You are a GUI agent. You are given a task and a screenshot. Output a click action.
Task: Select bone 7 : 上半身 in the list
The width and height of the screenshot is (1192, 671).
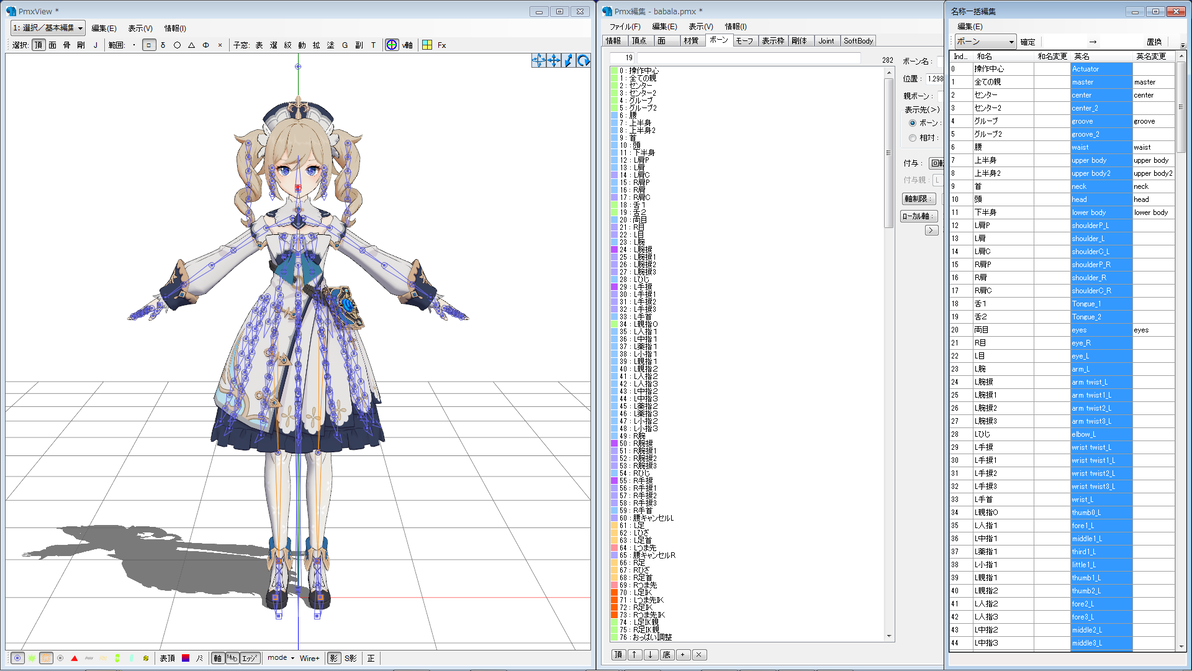pos(747,123)
